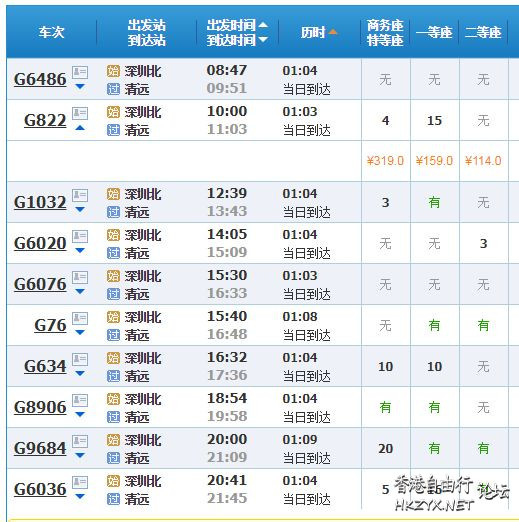Open ID card icon beside G6076

click(x=80, y=277)
